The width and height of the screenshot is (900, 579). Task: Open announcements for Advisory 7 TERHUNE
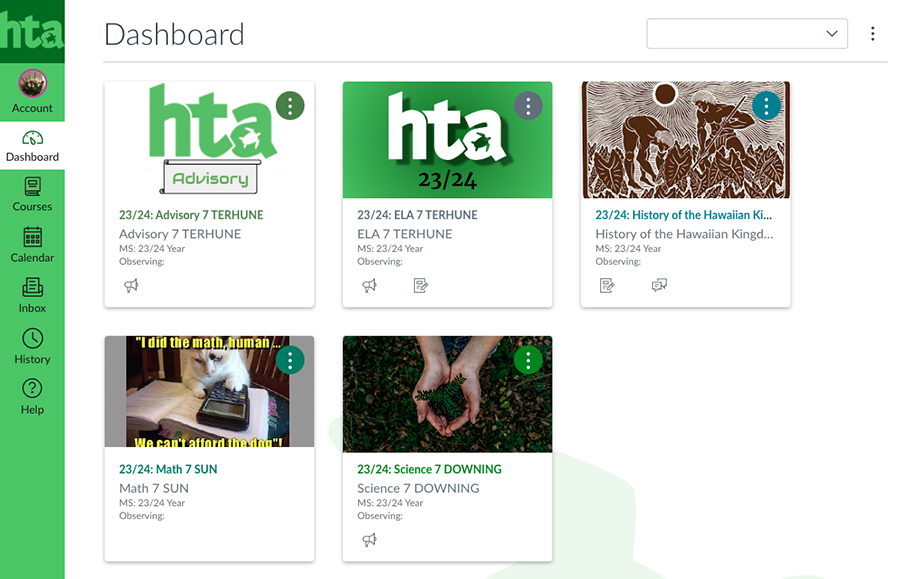click(x=131, y=285)
